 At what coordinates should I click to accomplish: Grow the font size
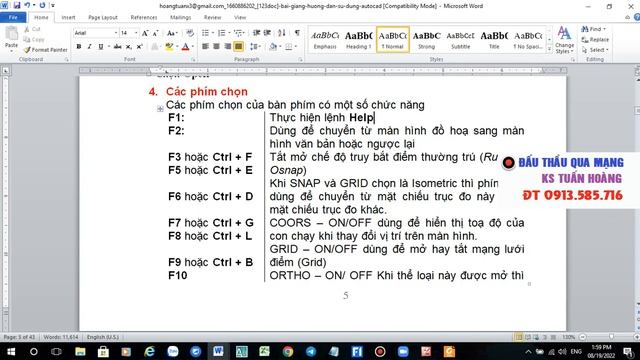coord(145,33)
